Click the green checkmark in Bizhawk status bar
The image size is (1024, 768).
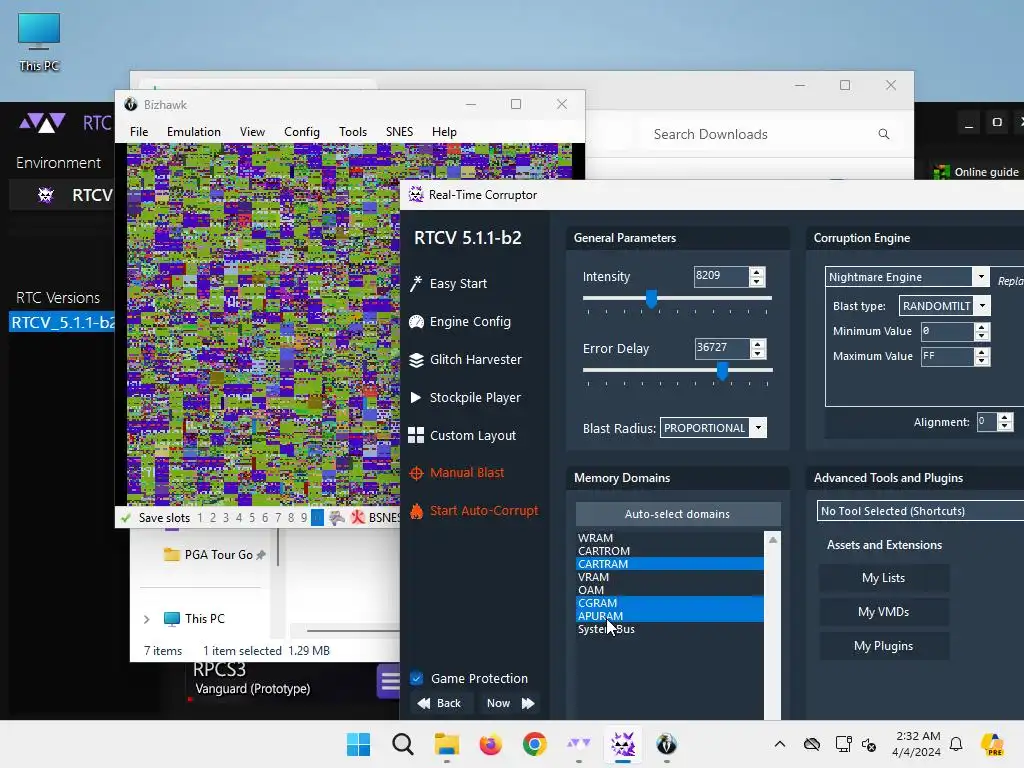click(126, 518)
